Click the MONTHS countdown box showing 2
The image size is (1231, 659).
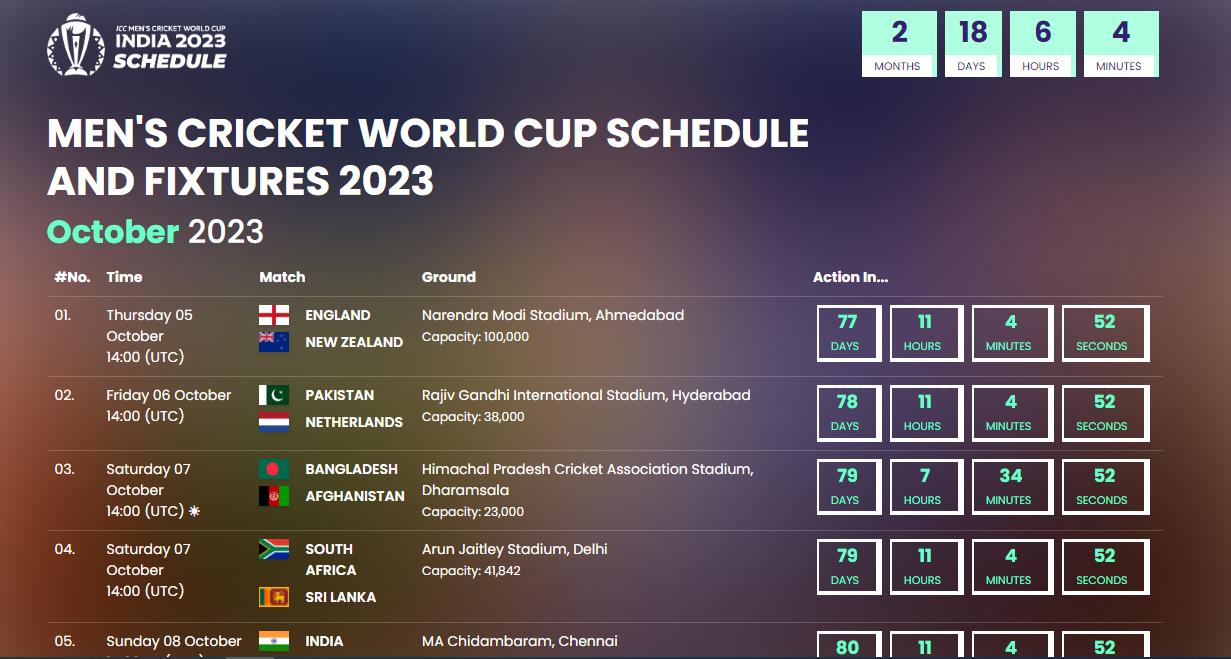pos(898,43)
